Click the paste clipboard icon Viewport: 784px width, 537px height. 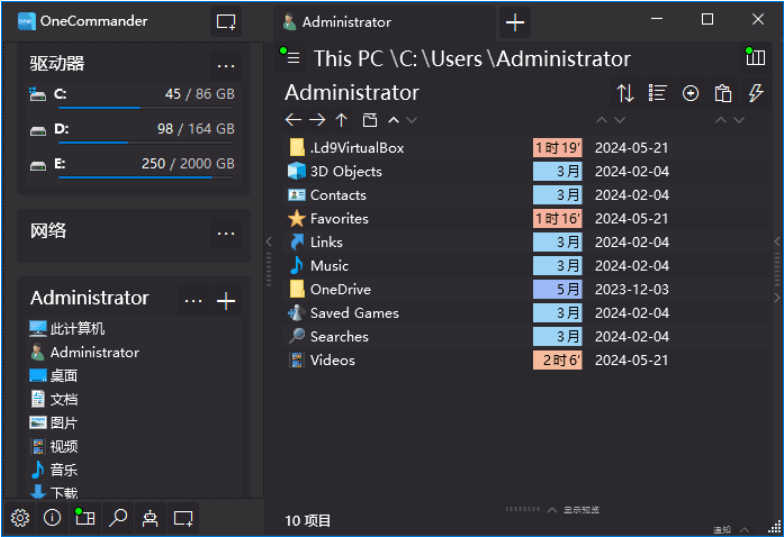pos(723,93)
